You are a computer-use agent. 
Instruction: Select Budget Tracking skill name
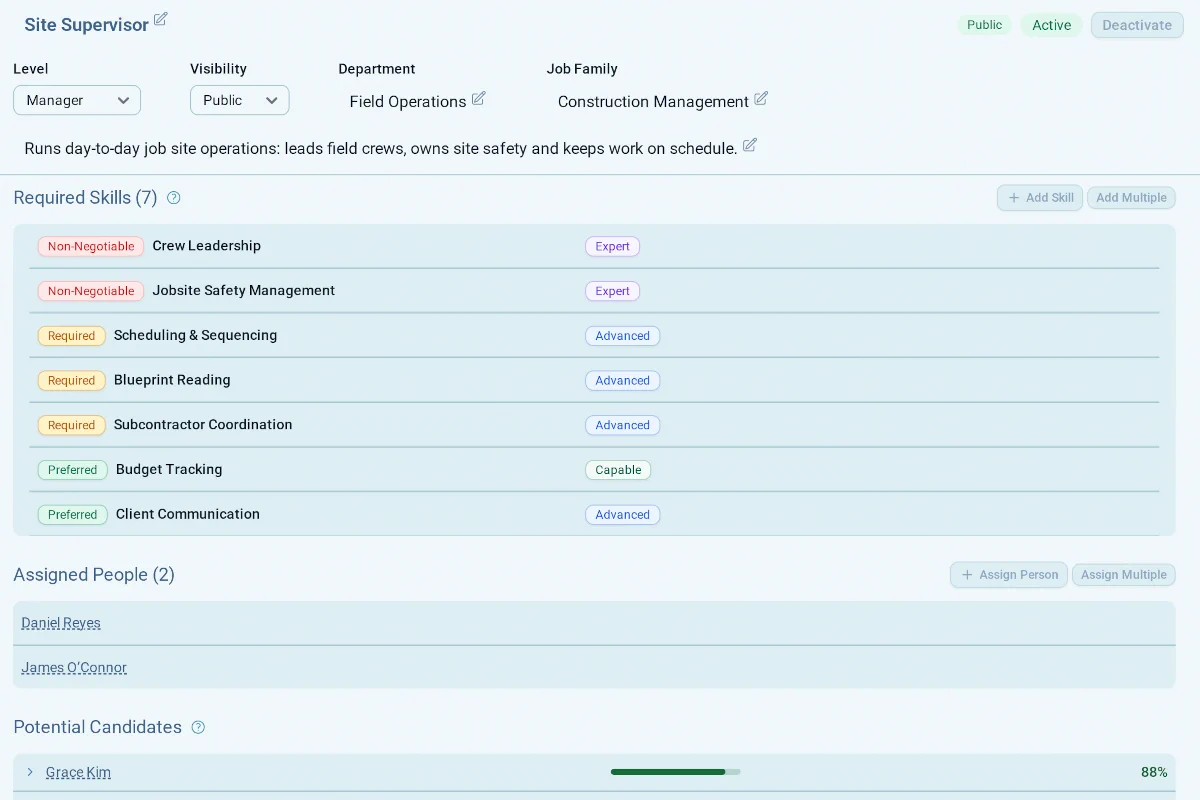tap(169, 470)
